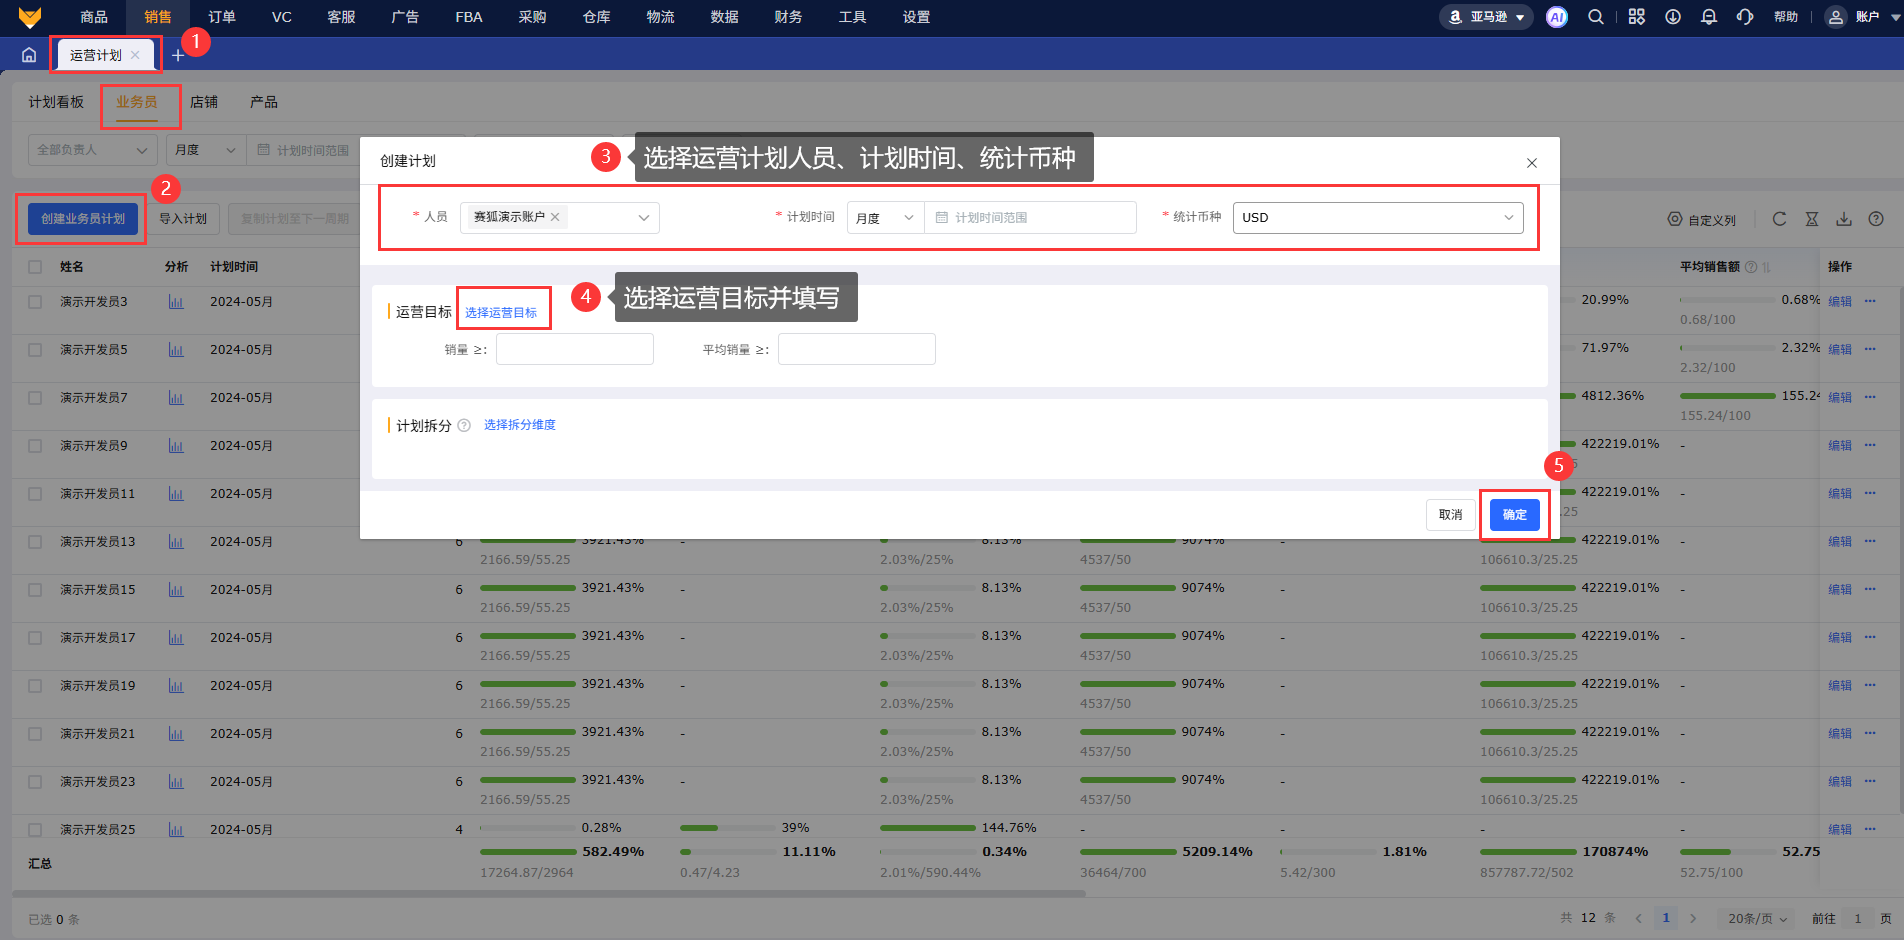
Task: Click the 选择拆分维度 link
Action: (x=520, y=425)
